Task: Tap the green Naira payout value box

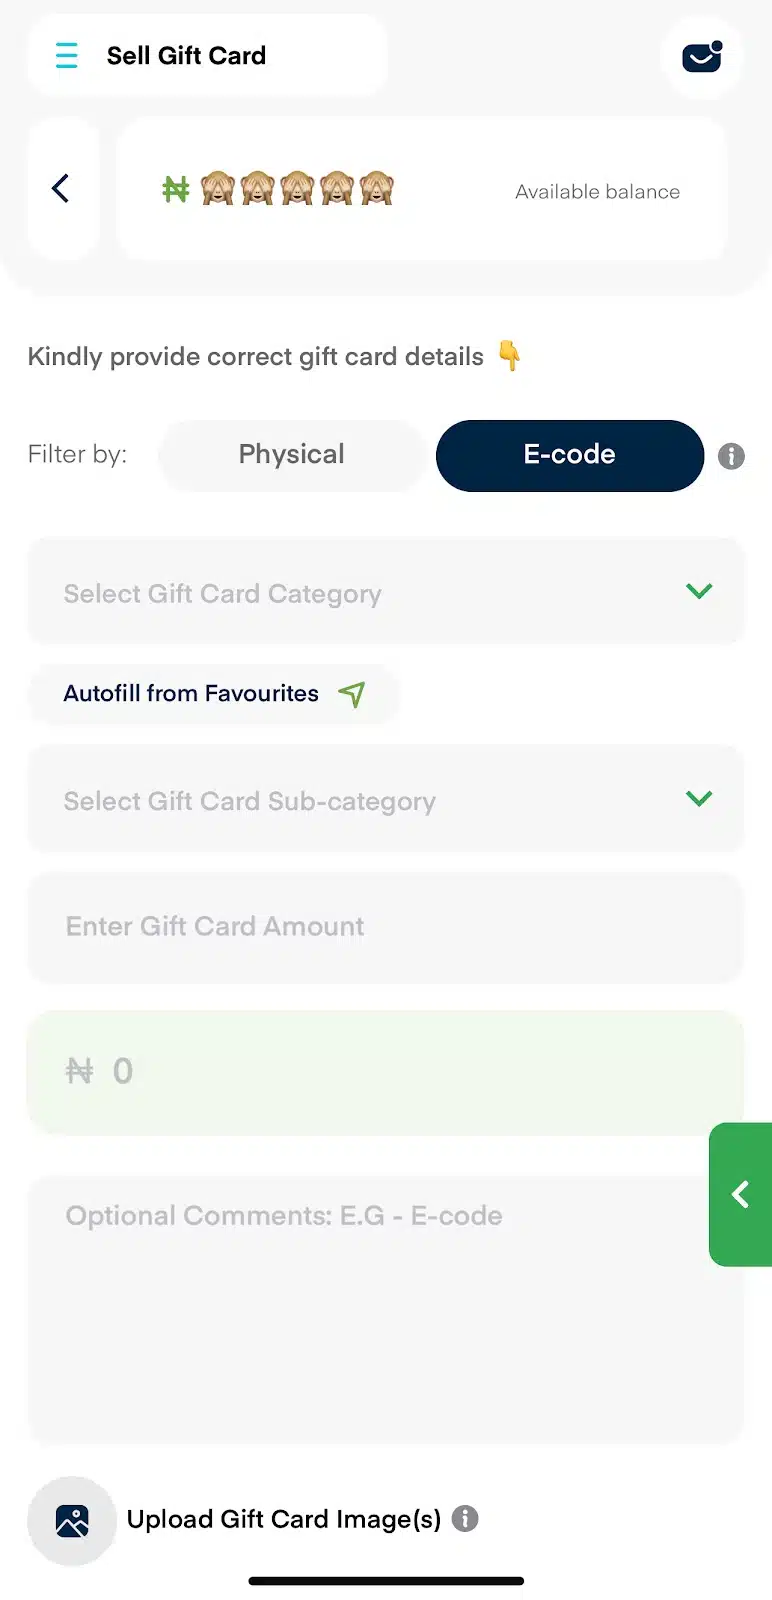Action: tap(386, 1071)
